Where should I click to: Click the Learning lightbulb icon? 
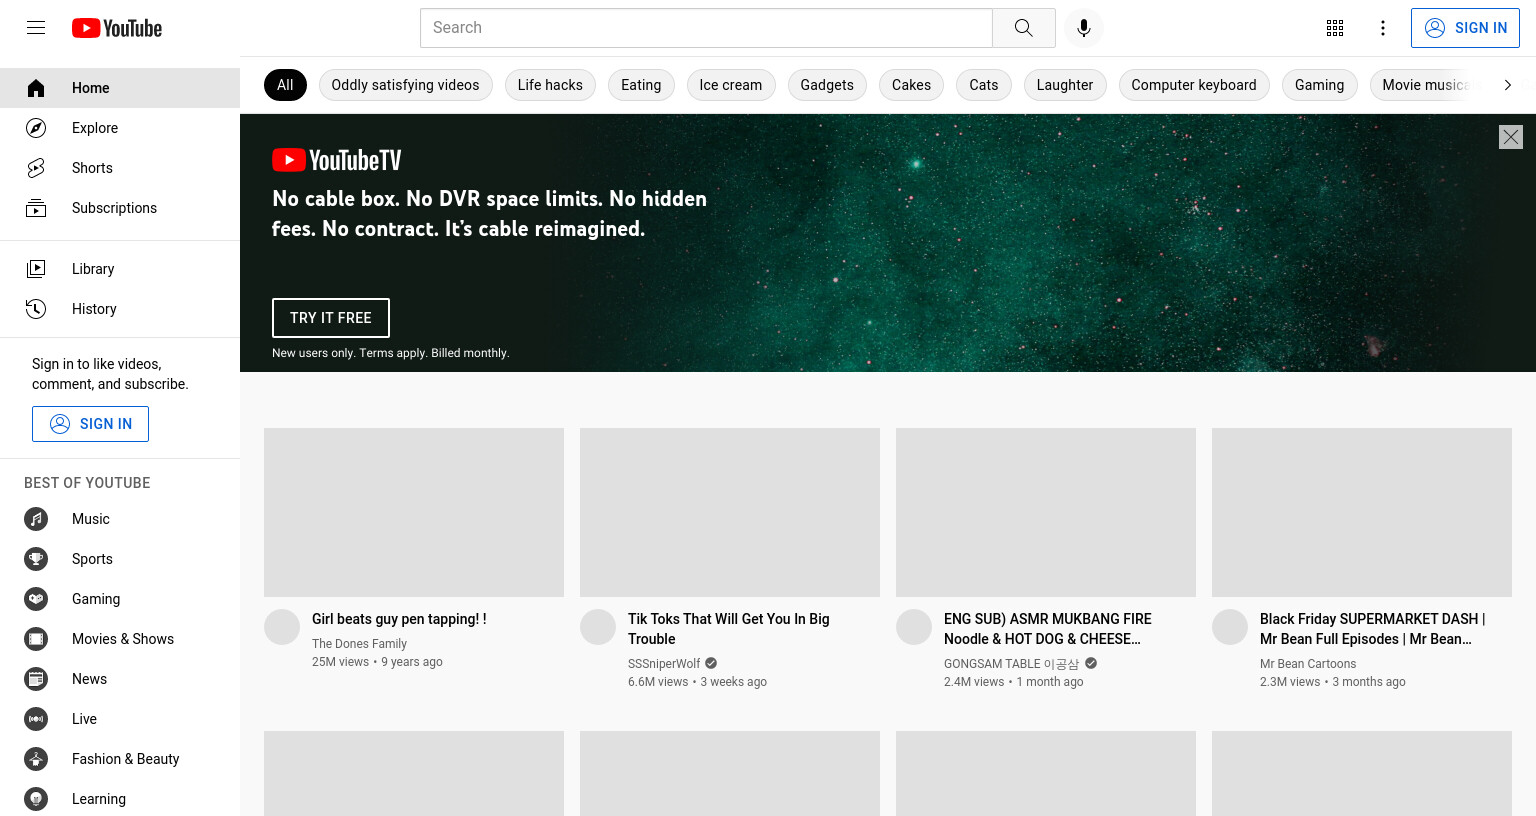coord(36,799)
